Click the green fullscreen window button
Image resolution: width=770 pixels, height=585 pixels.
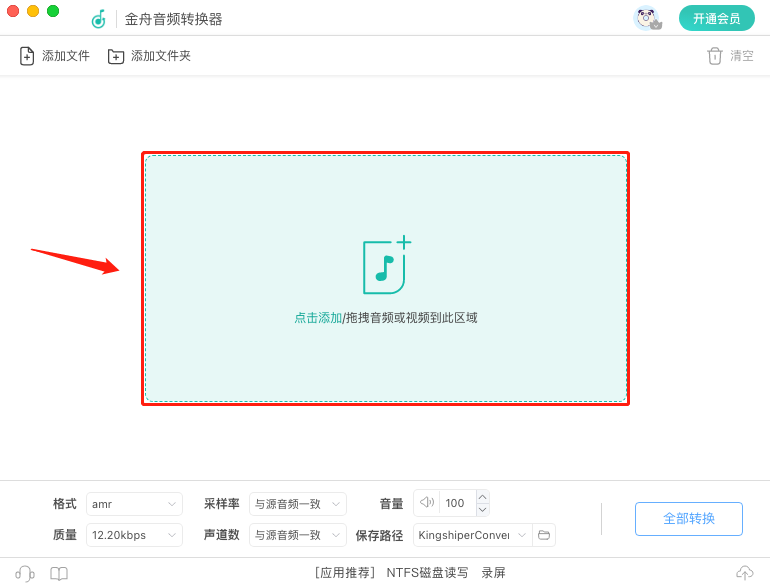tap(53, 11)
